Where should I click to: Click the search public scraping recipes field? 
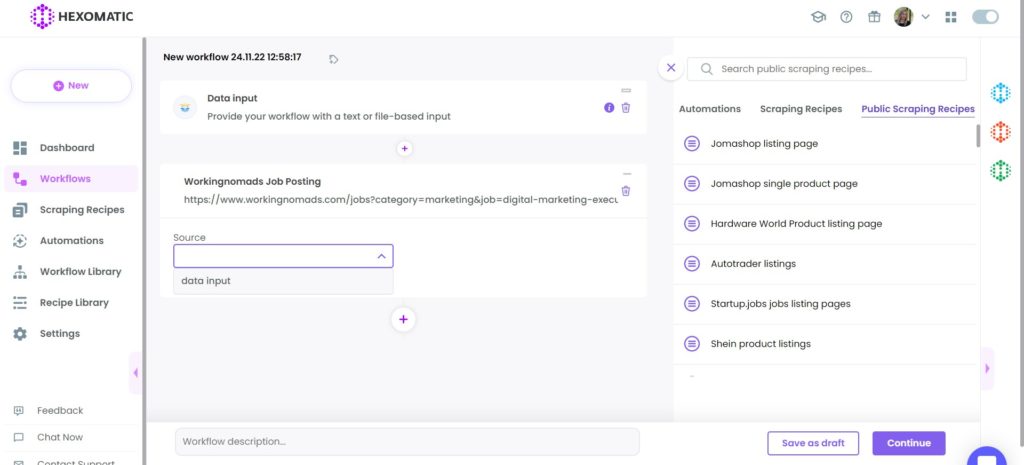pyautogui.click(x=827, y=69)
